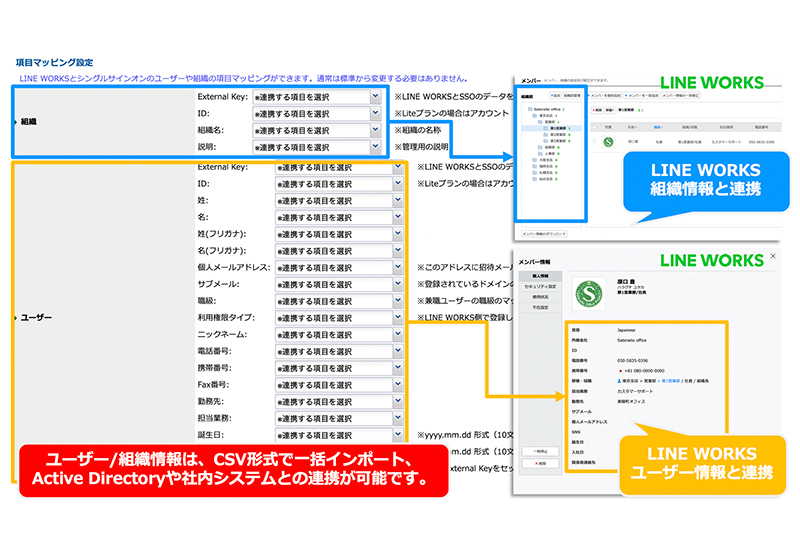This screenshot has height=547, width=800.
Task: Click the 項目マッピング設定 heading
Action: click(x=55, y=63)
